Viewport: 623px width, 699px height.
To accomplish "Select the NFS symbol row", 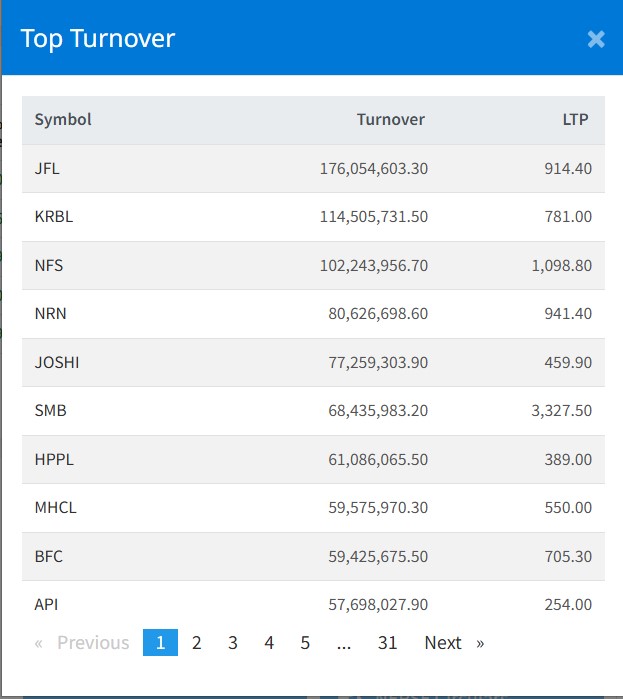I will point(49,266).
